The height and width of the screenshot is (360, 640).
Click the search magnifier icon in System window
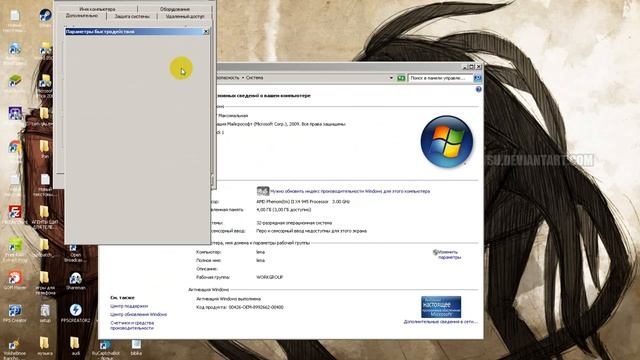click(x=478, y=78)
